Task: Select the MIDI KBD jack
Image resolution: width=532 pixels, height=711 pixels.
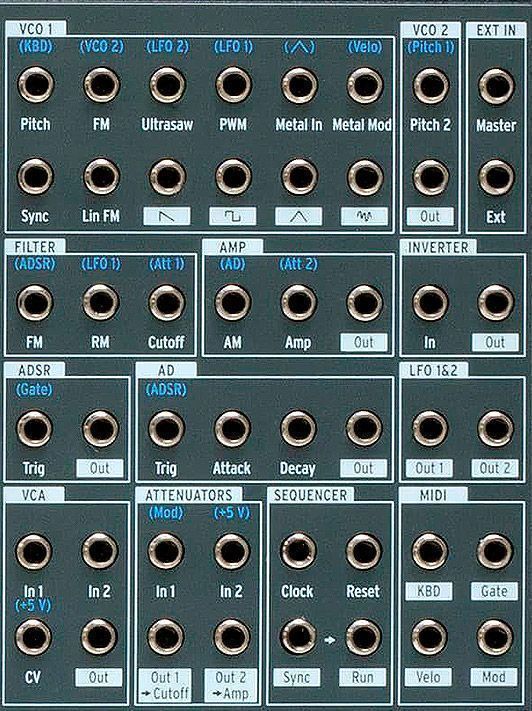Action: 430,551
